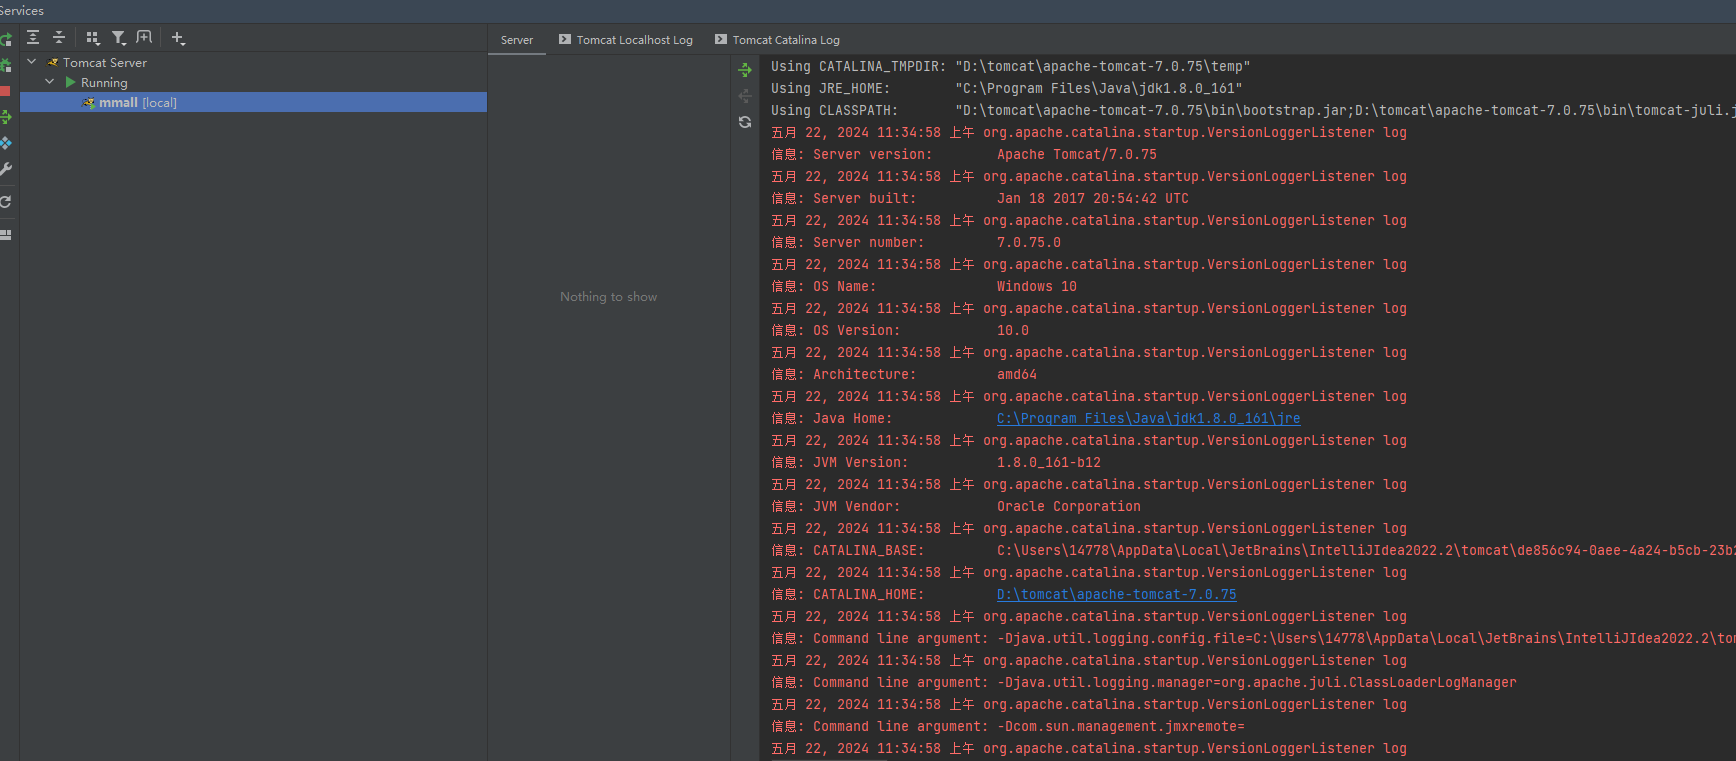
Task: Click the green Deploy All icon beside console
Action: pyautogui.click(x=745, y=70)
